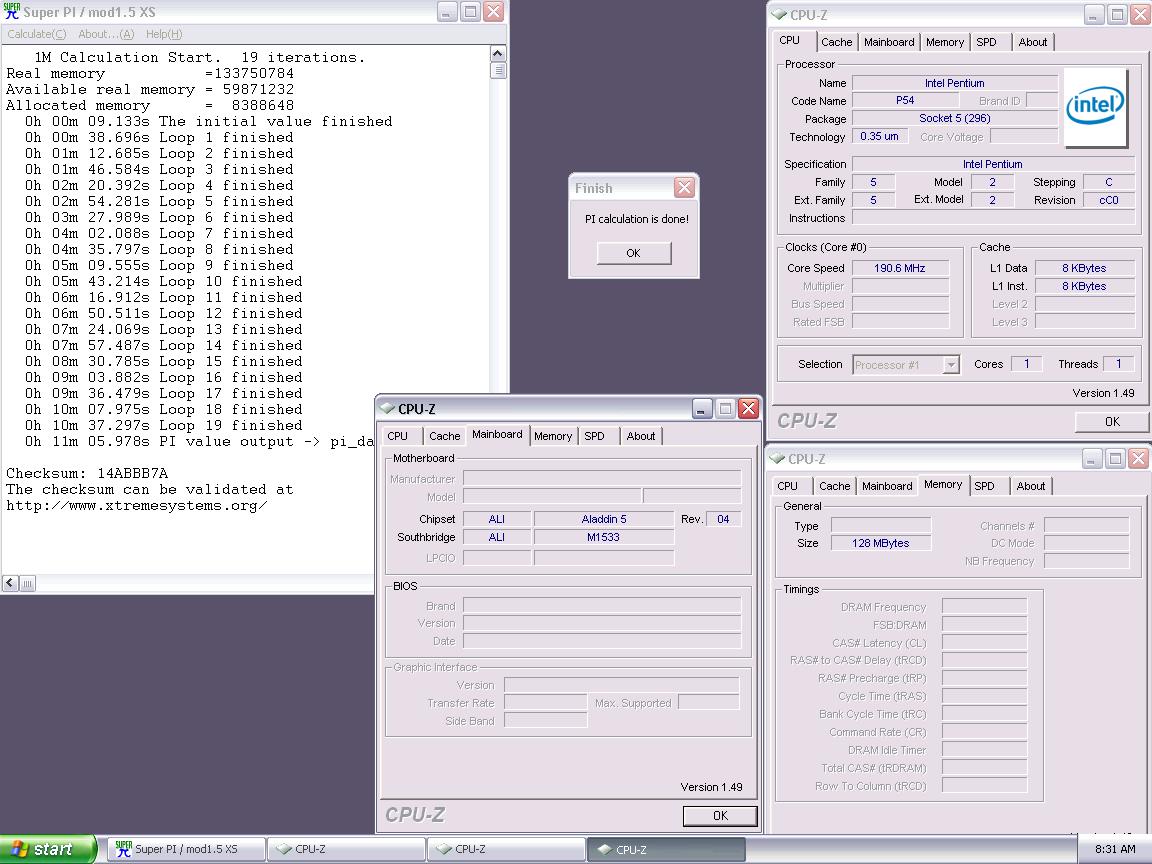Click OK in the Finish dialog

tap(633, 253)
